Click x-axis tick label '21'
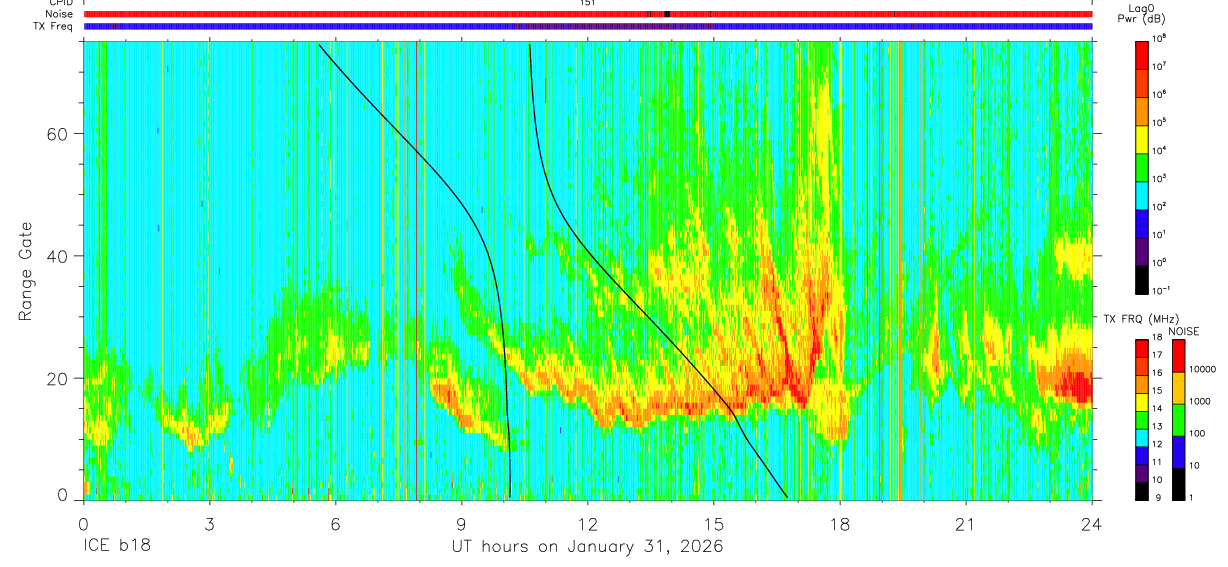Image resolution: width=1228 pixels, height=567 pixels. [x=966, y=524]
